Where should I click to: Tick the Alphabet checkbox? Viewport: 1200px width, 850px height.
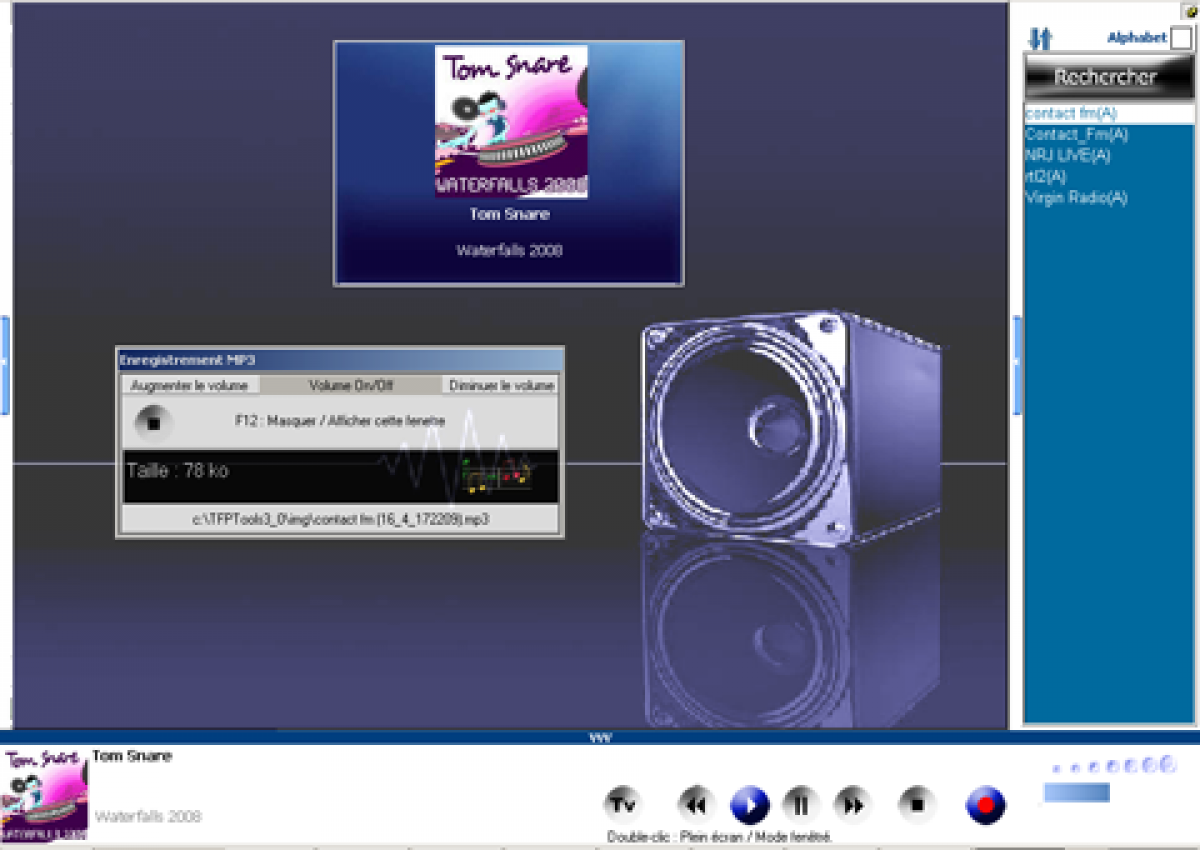[1181, 38]
